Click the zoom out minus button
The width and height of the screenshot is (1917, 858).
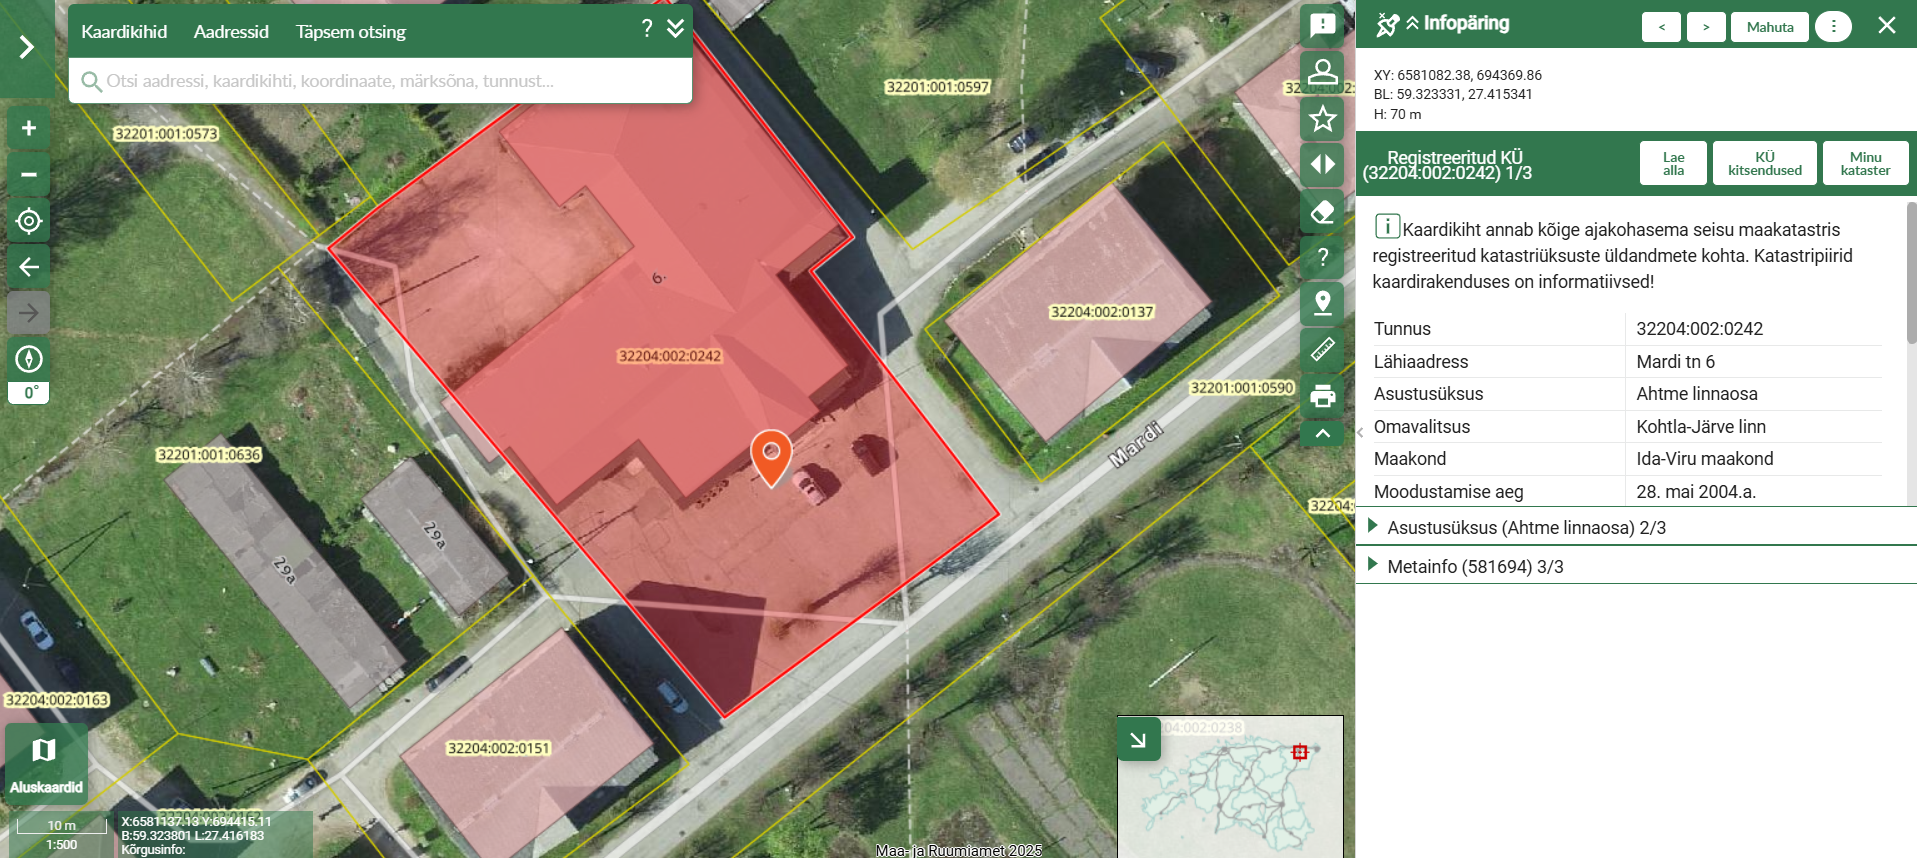(x=29, y=175)
